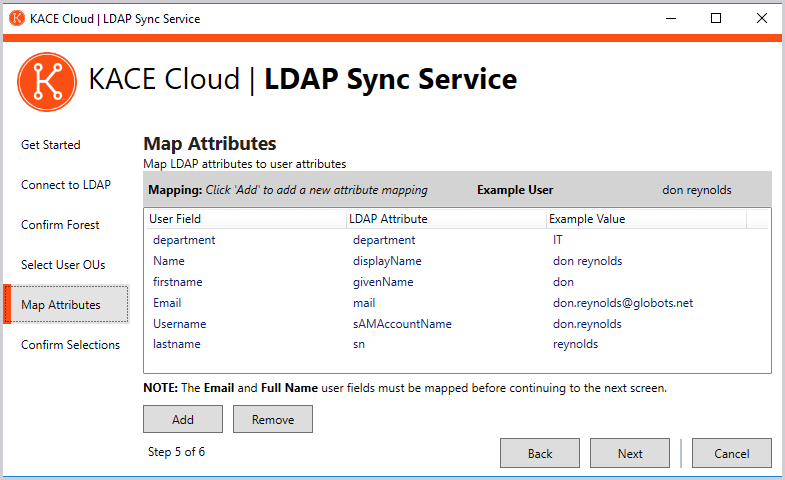Open Select User OUs step

point(63,265)
